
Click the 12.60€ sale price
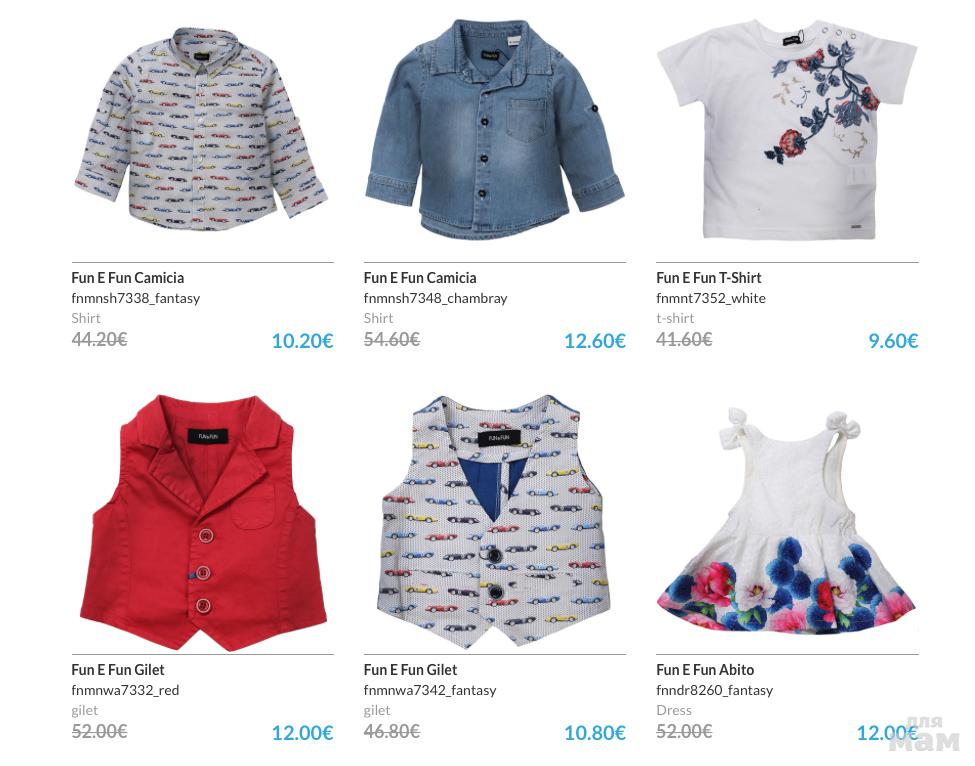click(x=594, y=341)
